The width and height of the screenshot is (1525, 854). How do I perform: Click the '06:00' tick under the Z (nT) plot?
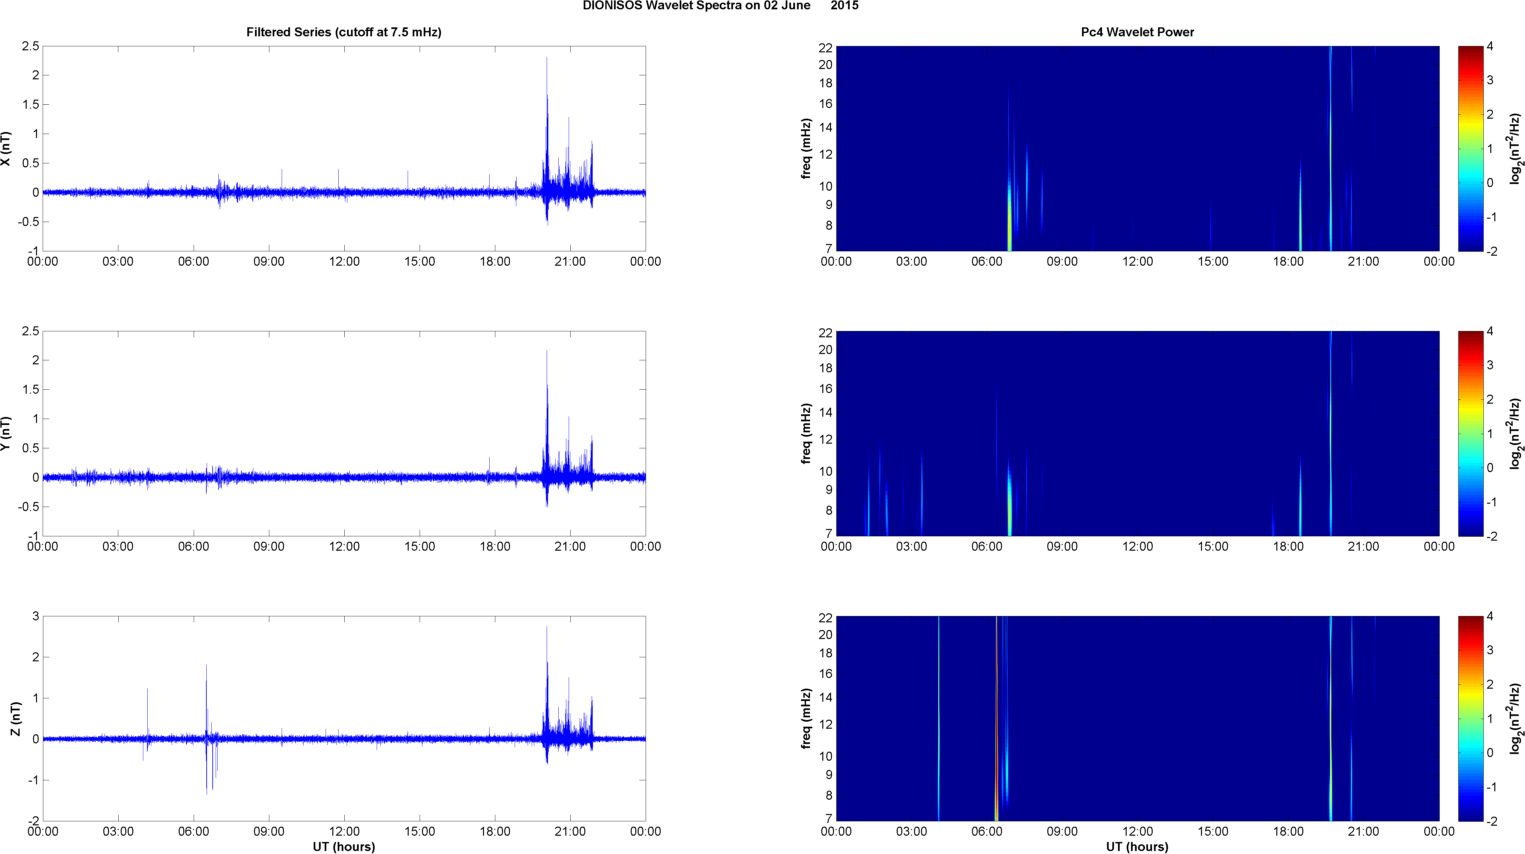(193, 832)
